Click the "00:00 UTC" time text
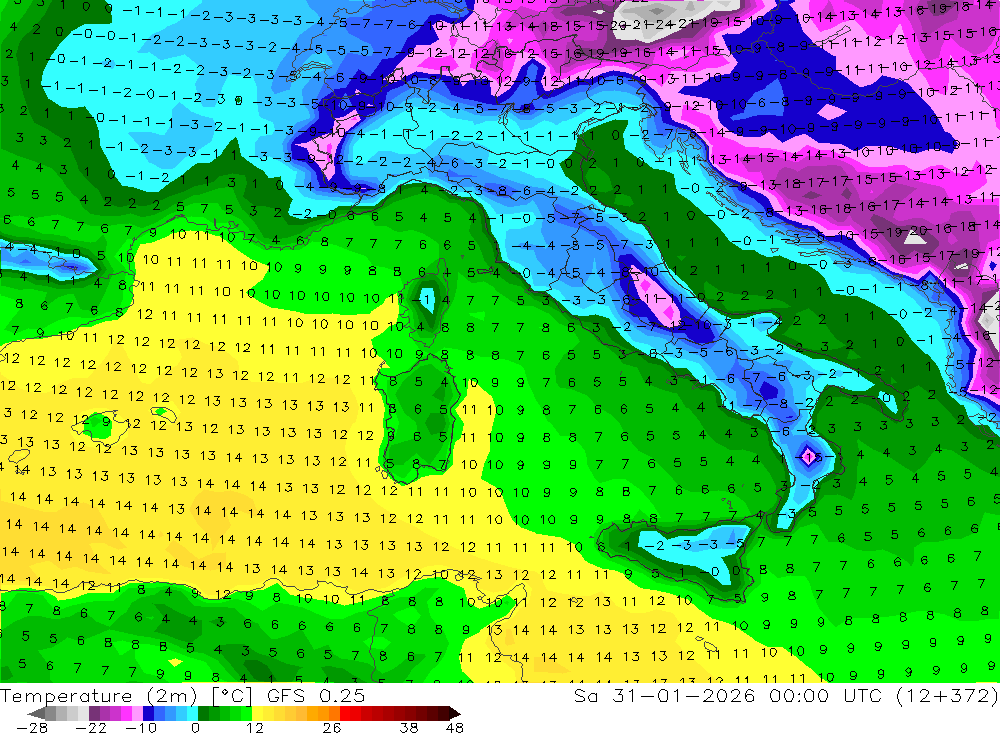 pyautogui.click(x=826, y=695)
